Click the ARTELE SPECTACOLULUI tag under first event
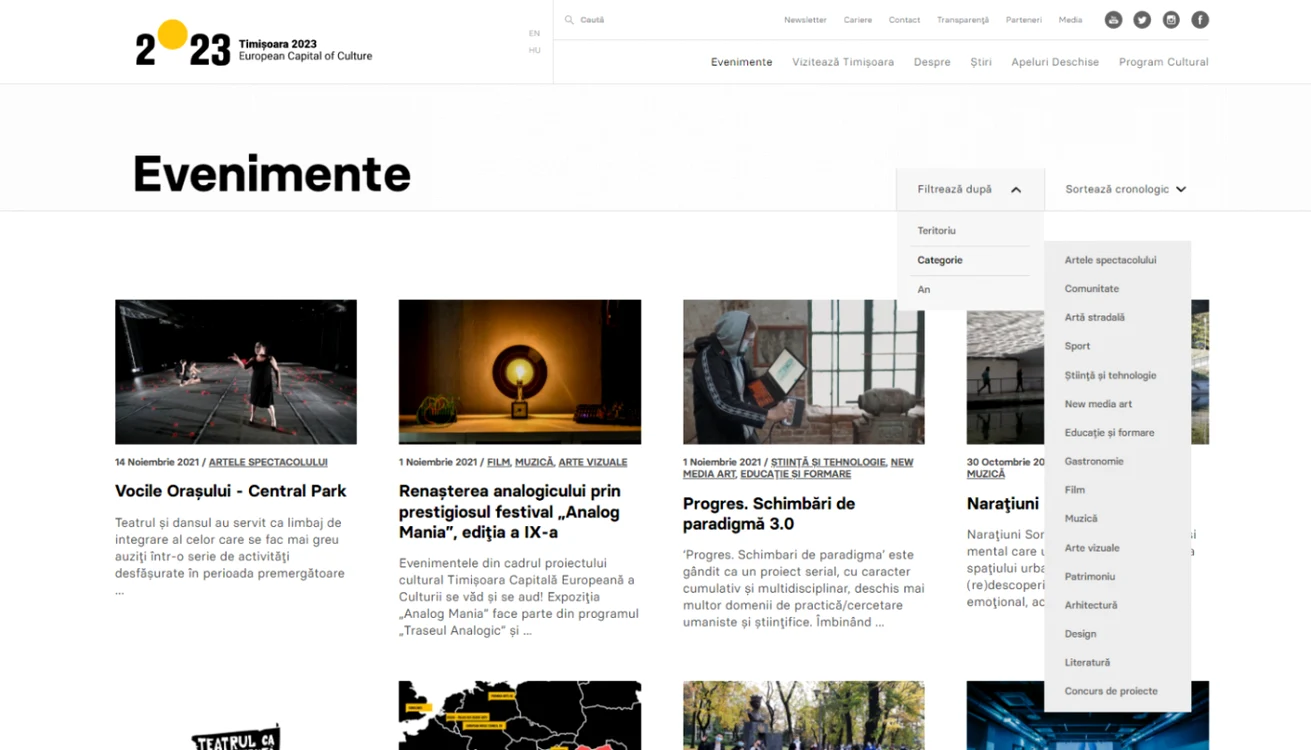 [x=268, y=462]
